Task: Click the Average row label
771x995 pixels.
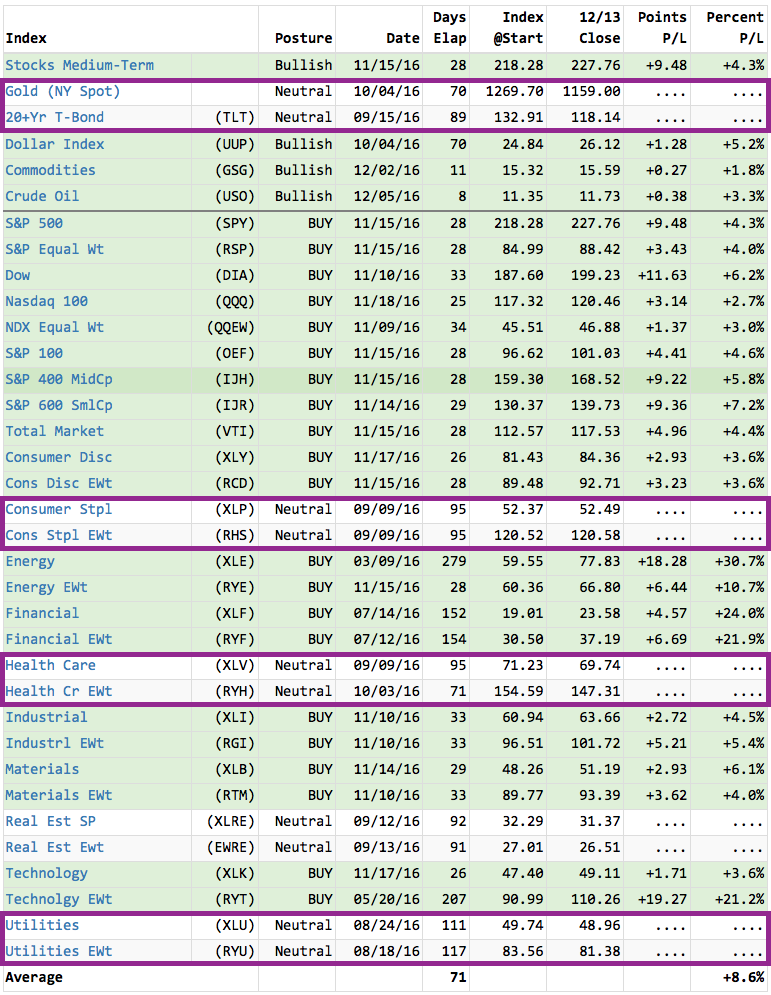Action: click(34, 977)
